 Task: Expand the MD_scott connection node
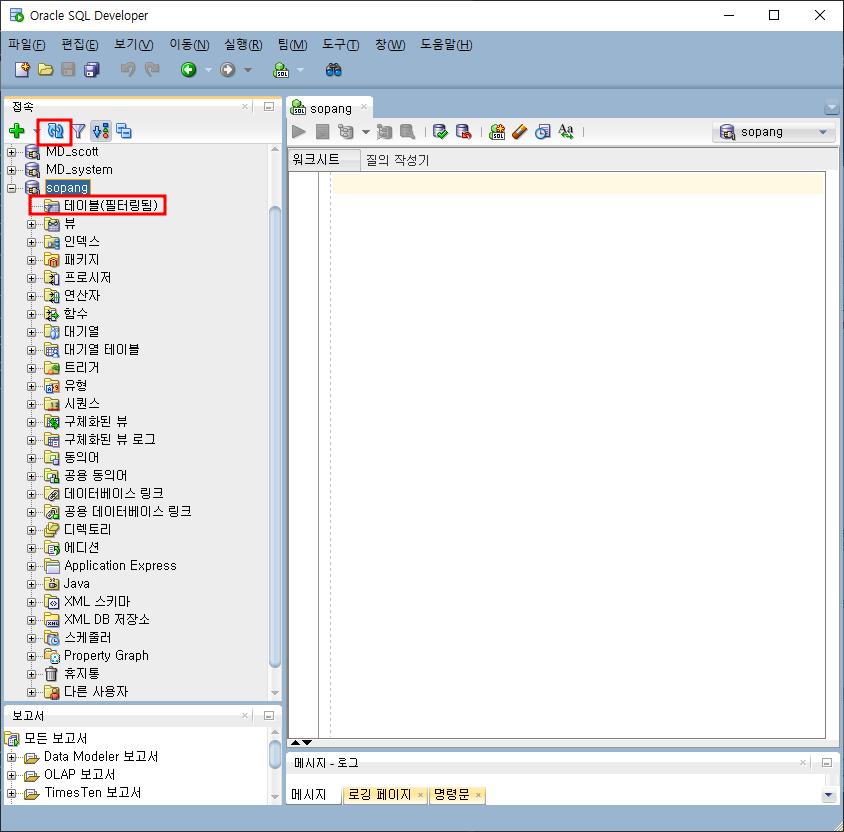11,152
